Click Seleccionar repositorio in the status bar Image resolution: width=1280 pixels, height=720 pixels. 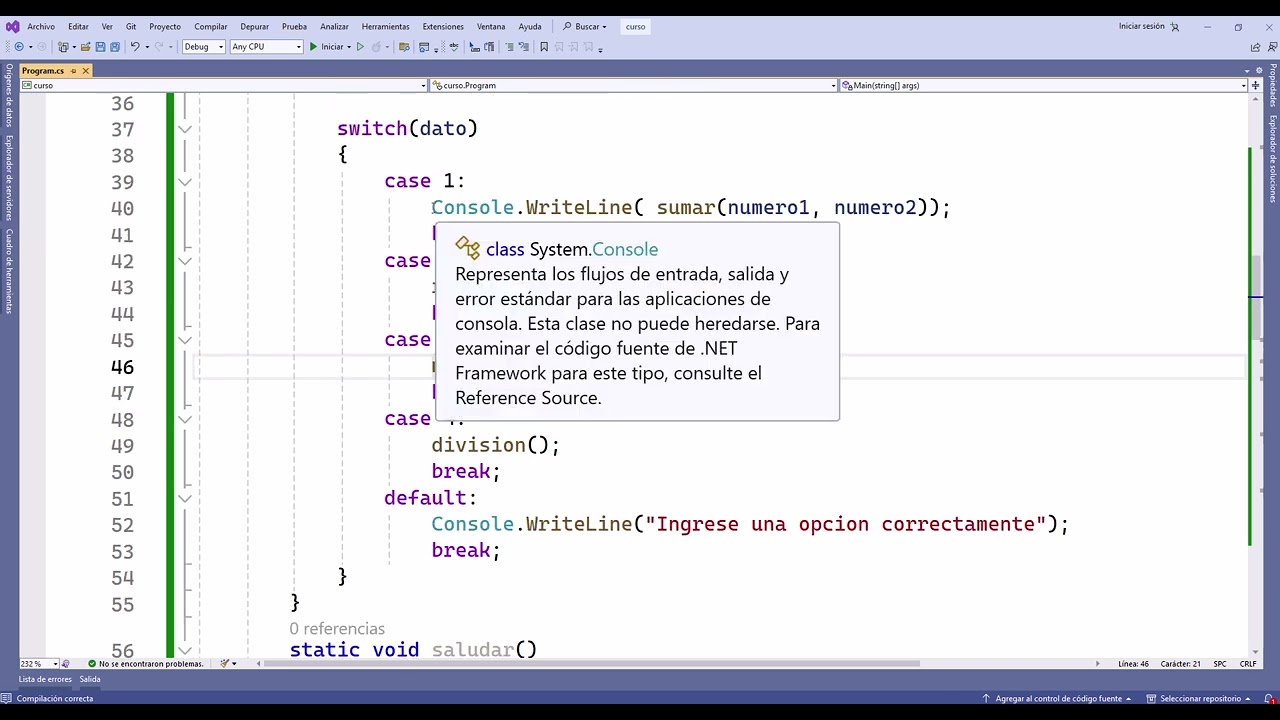tap(1200, 699)
